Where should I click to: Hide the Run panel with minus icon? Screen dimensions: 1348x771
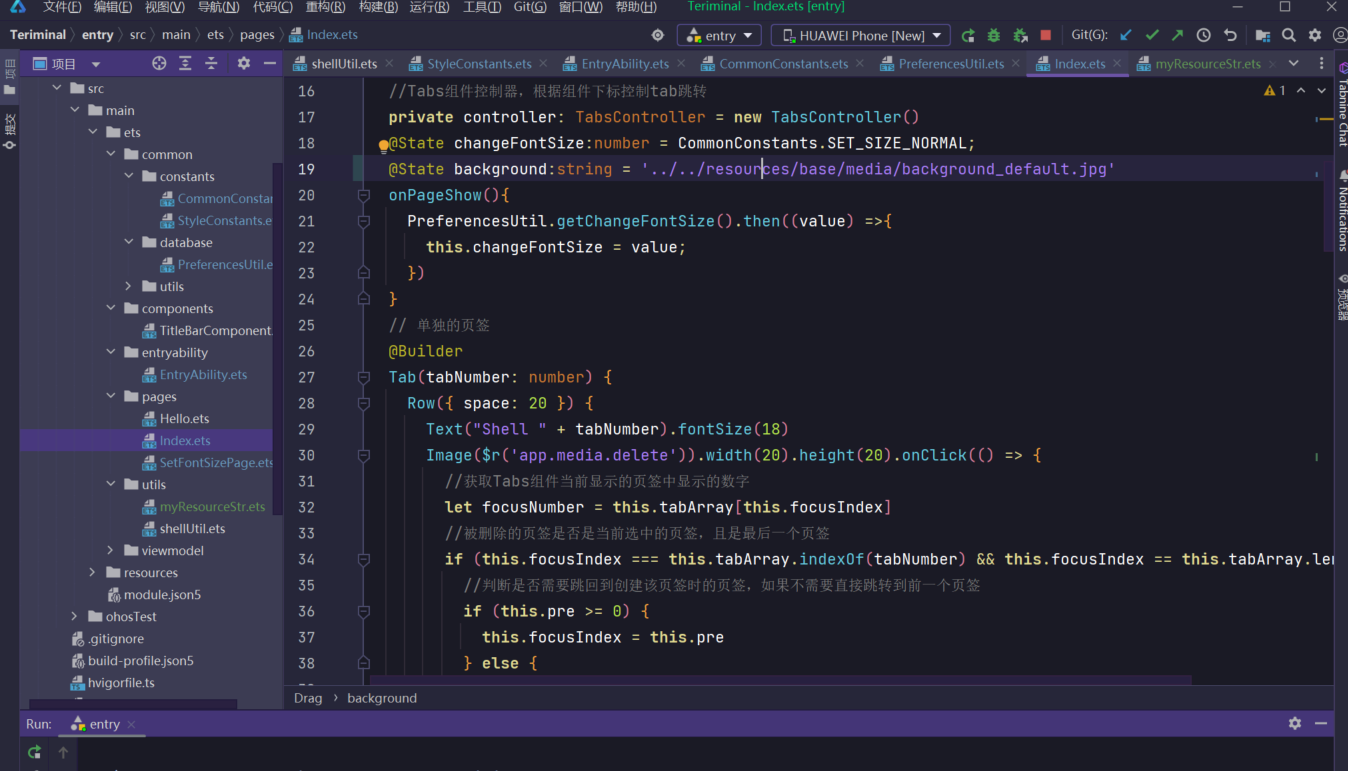(x=1321, y=723)
